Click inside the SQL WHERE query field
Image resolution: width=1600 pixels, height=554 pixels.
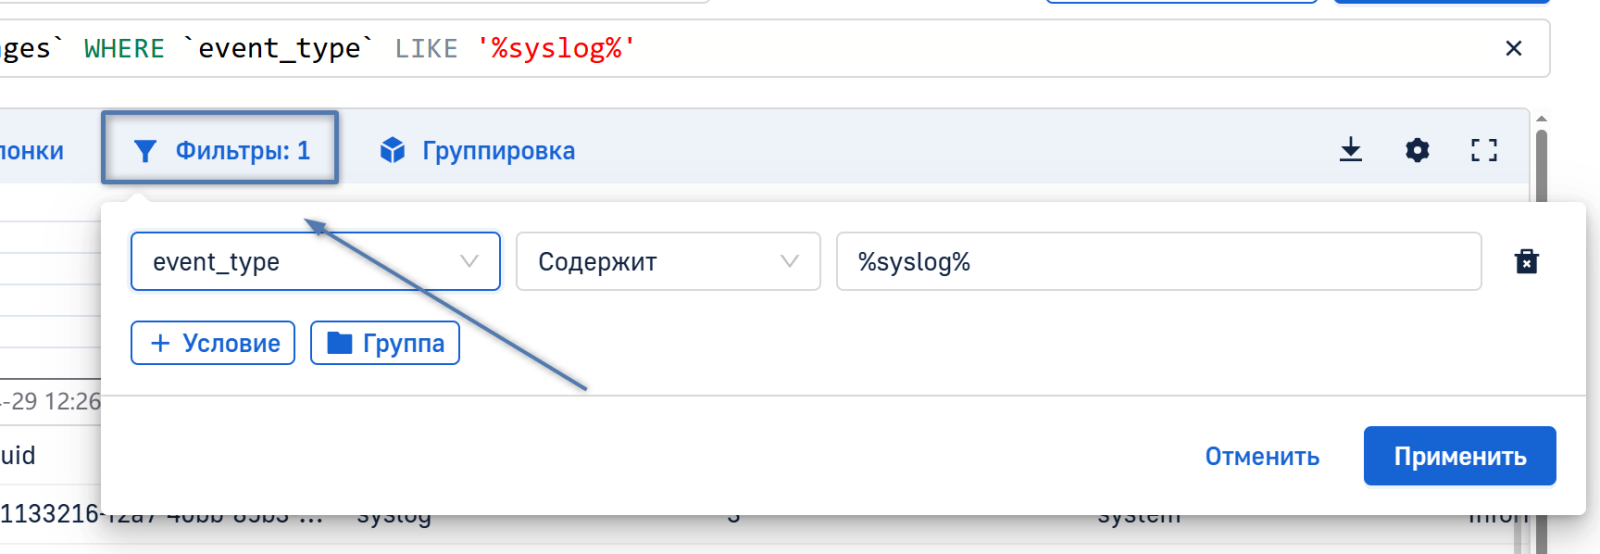(900, 48)
